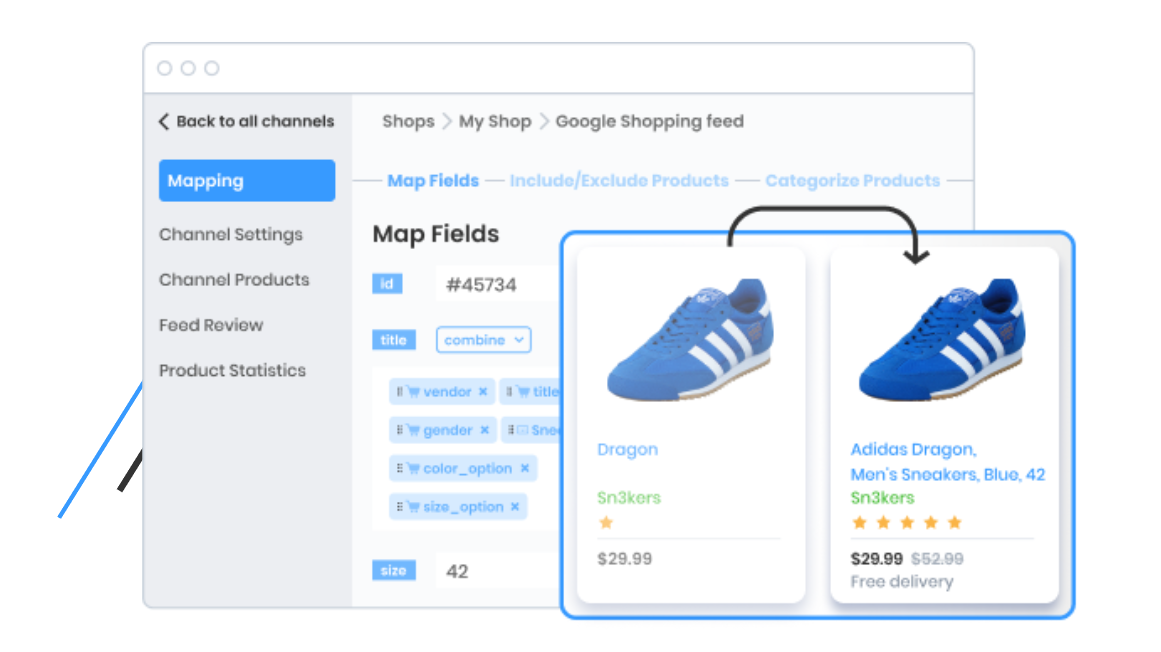Click the My Shop breadcrumb link
The width and height of the screenshot is (1161, 652).
[494, 121]
